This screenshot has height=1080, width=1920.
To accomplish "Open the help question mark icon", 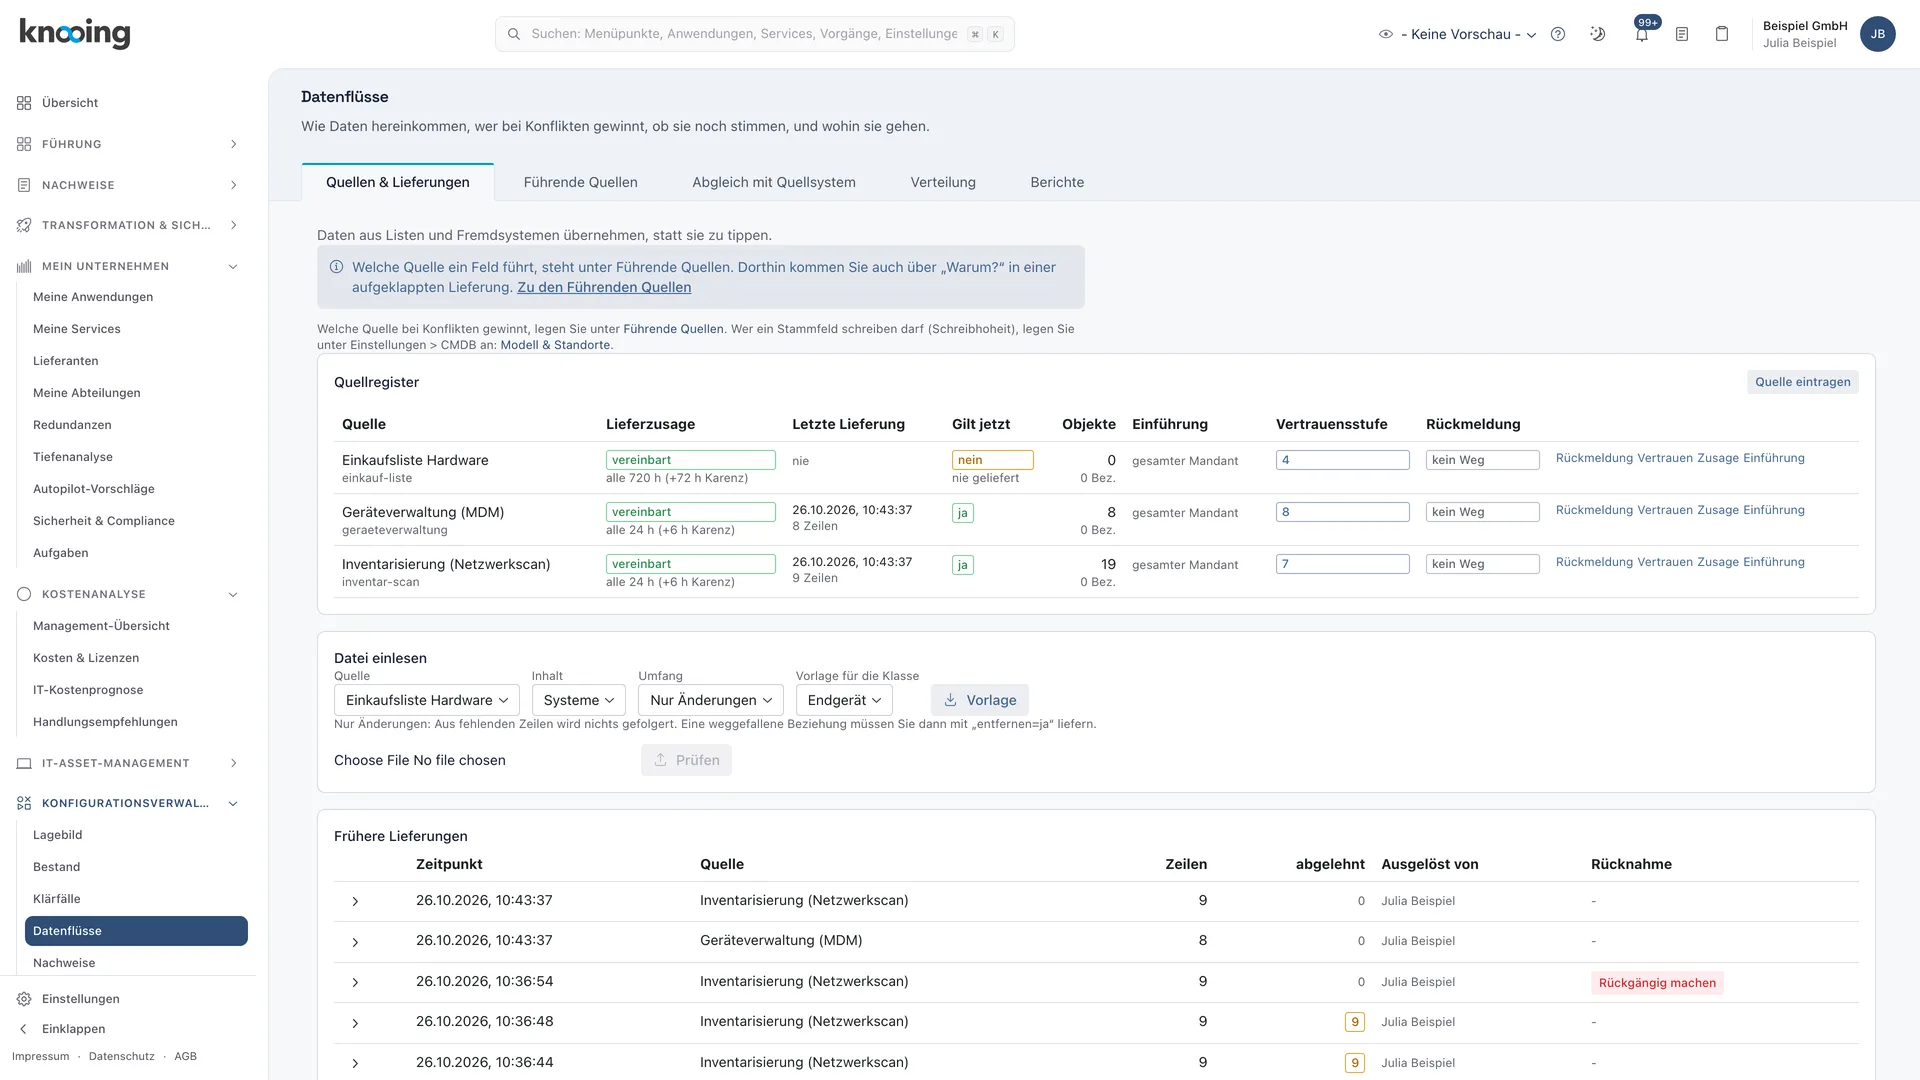I will point(1558,34).
